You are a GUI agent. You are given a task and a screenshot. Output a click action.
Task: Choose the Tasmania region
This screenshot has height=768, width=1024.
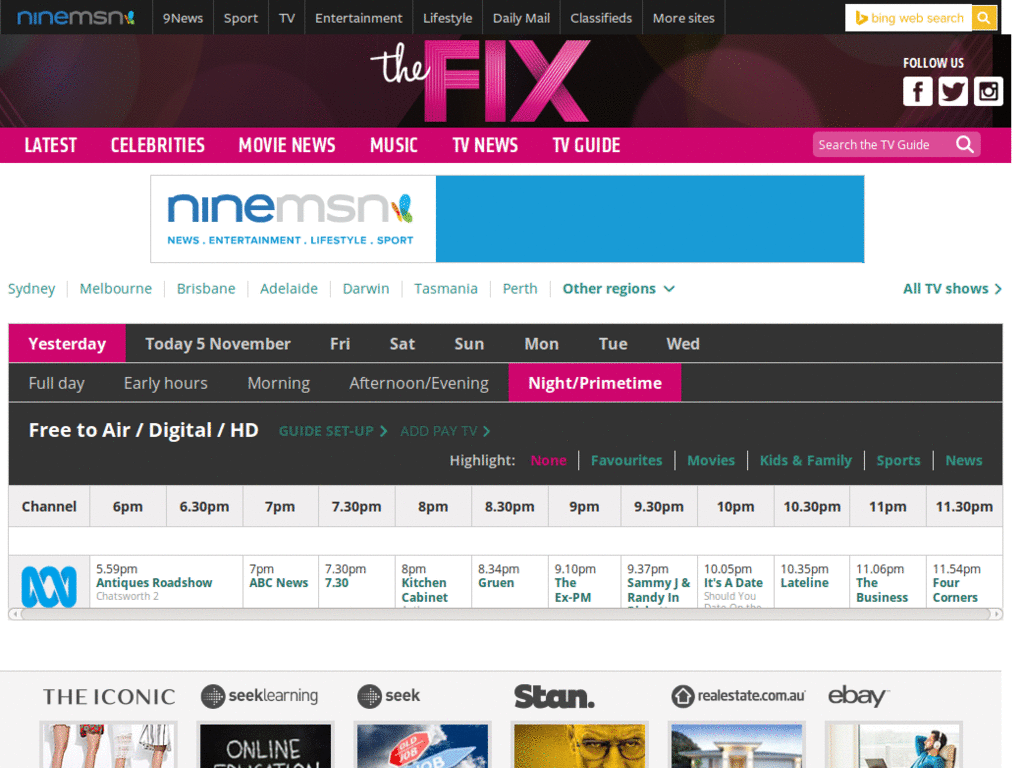(445, 289)
